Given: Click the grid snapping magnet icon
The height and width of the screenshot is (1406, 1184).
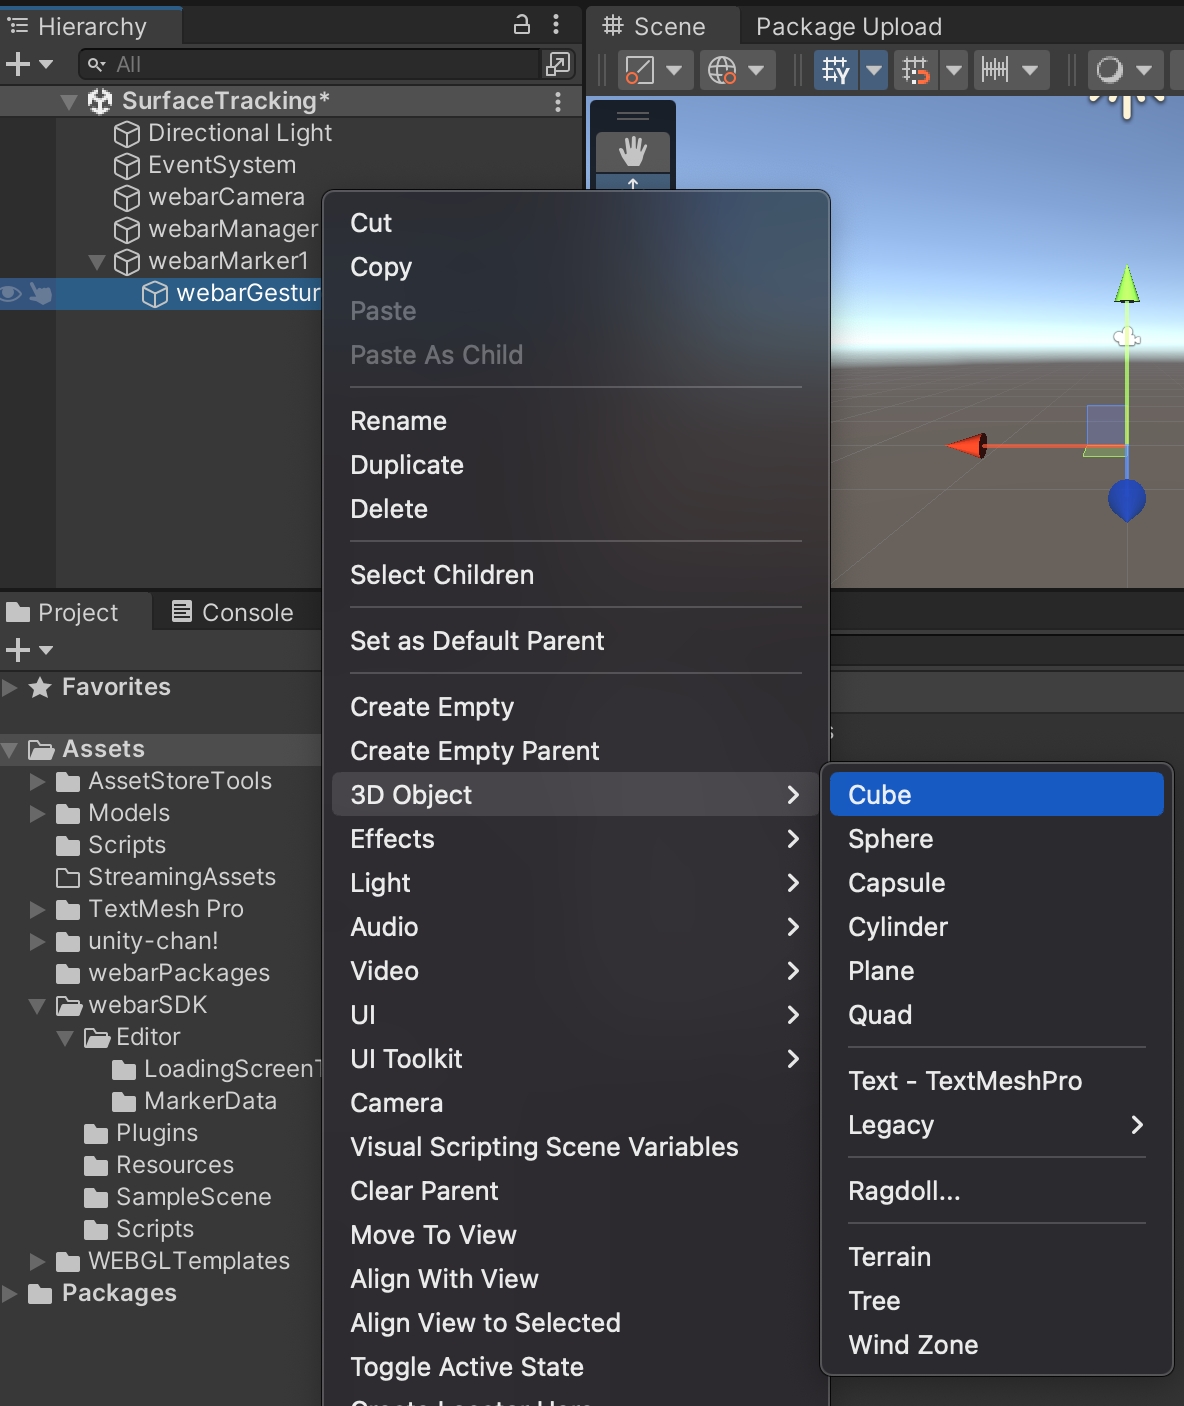Looking at the screenshot, I should coord(915,70).
